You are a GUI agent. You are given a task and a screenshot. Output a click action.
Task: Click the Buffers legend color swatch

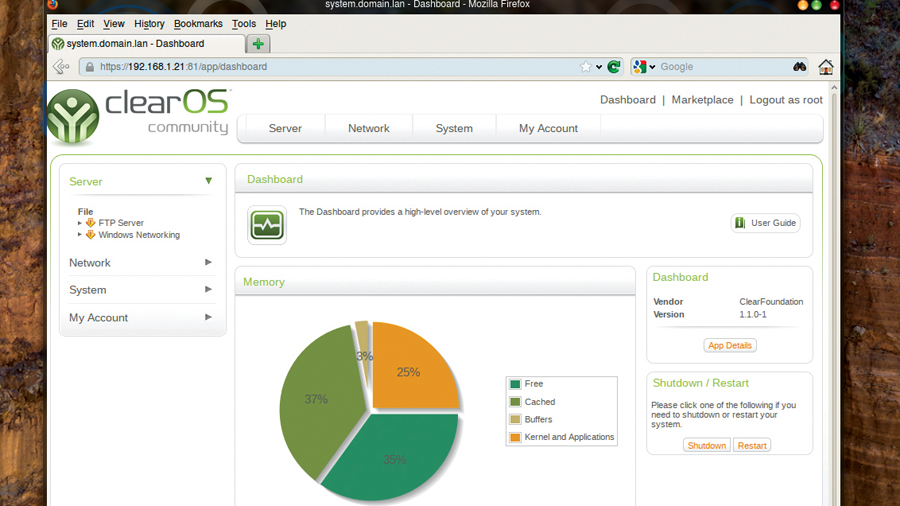pyautogui.click(x=515, y=419)
